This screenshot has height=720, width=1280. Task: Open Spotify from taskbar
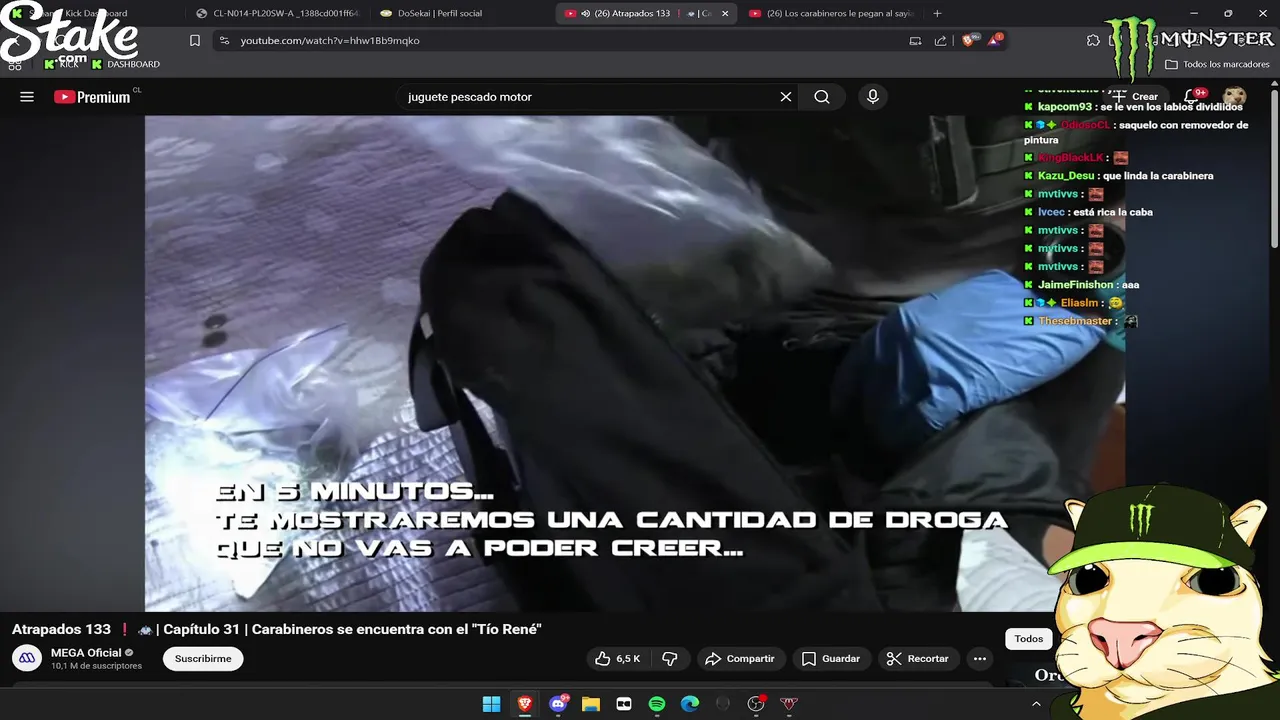click(657, 704)
